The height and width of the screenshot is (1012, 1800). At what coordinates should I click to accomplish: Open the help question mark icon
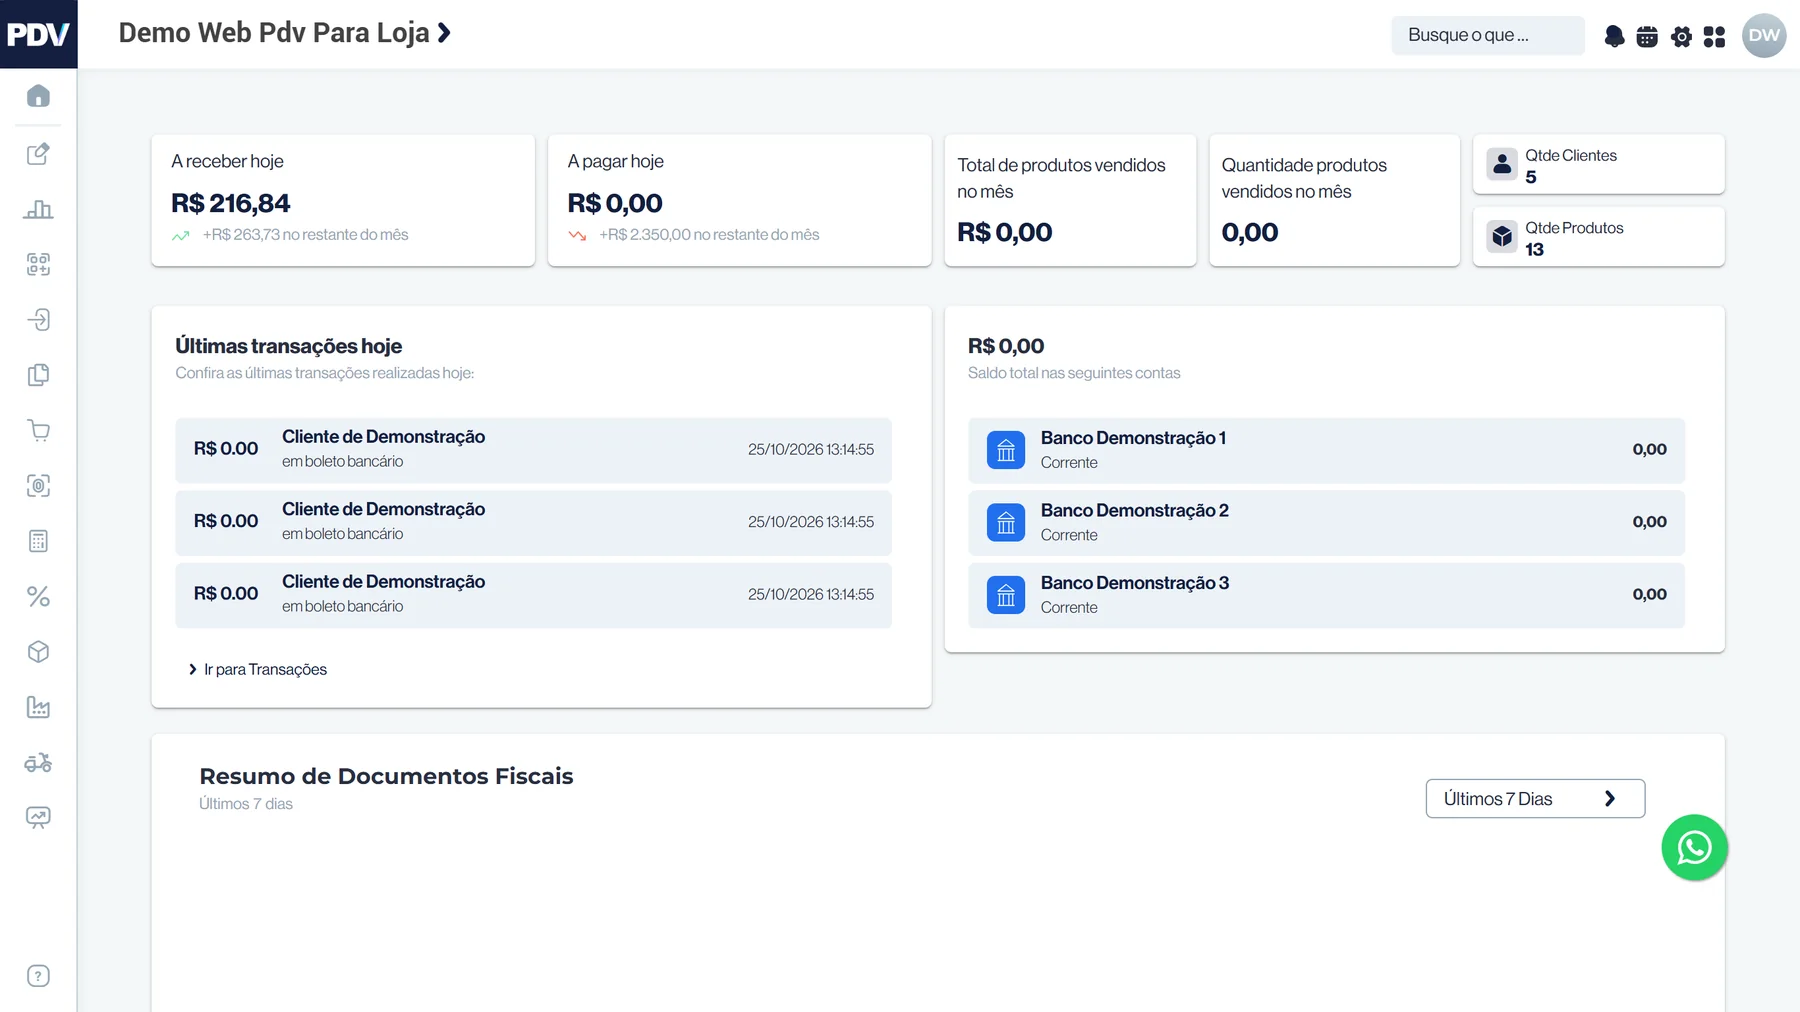pyautogui.click(x=38, y=976)
